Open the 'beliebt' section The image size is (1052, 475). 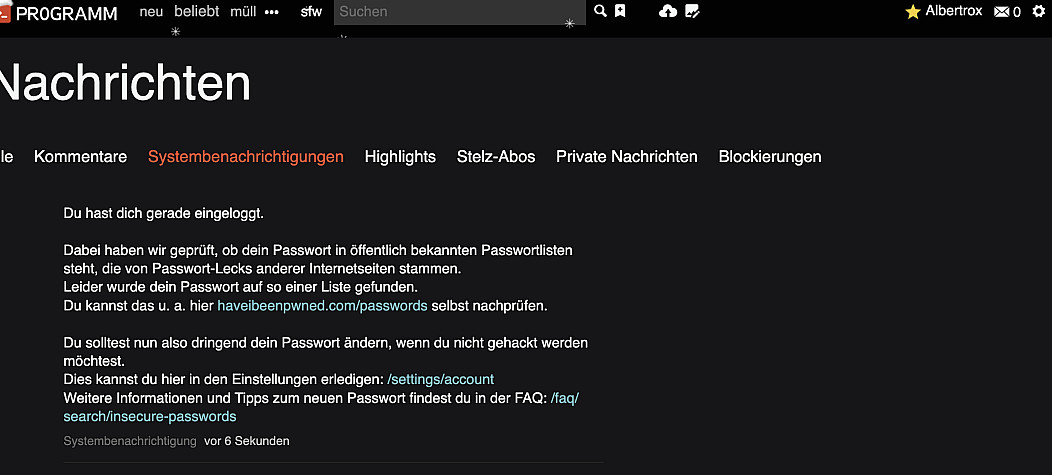coord(196,12)
